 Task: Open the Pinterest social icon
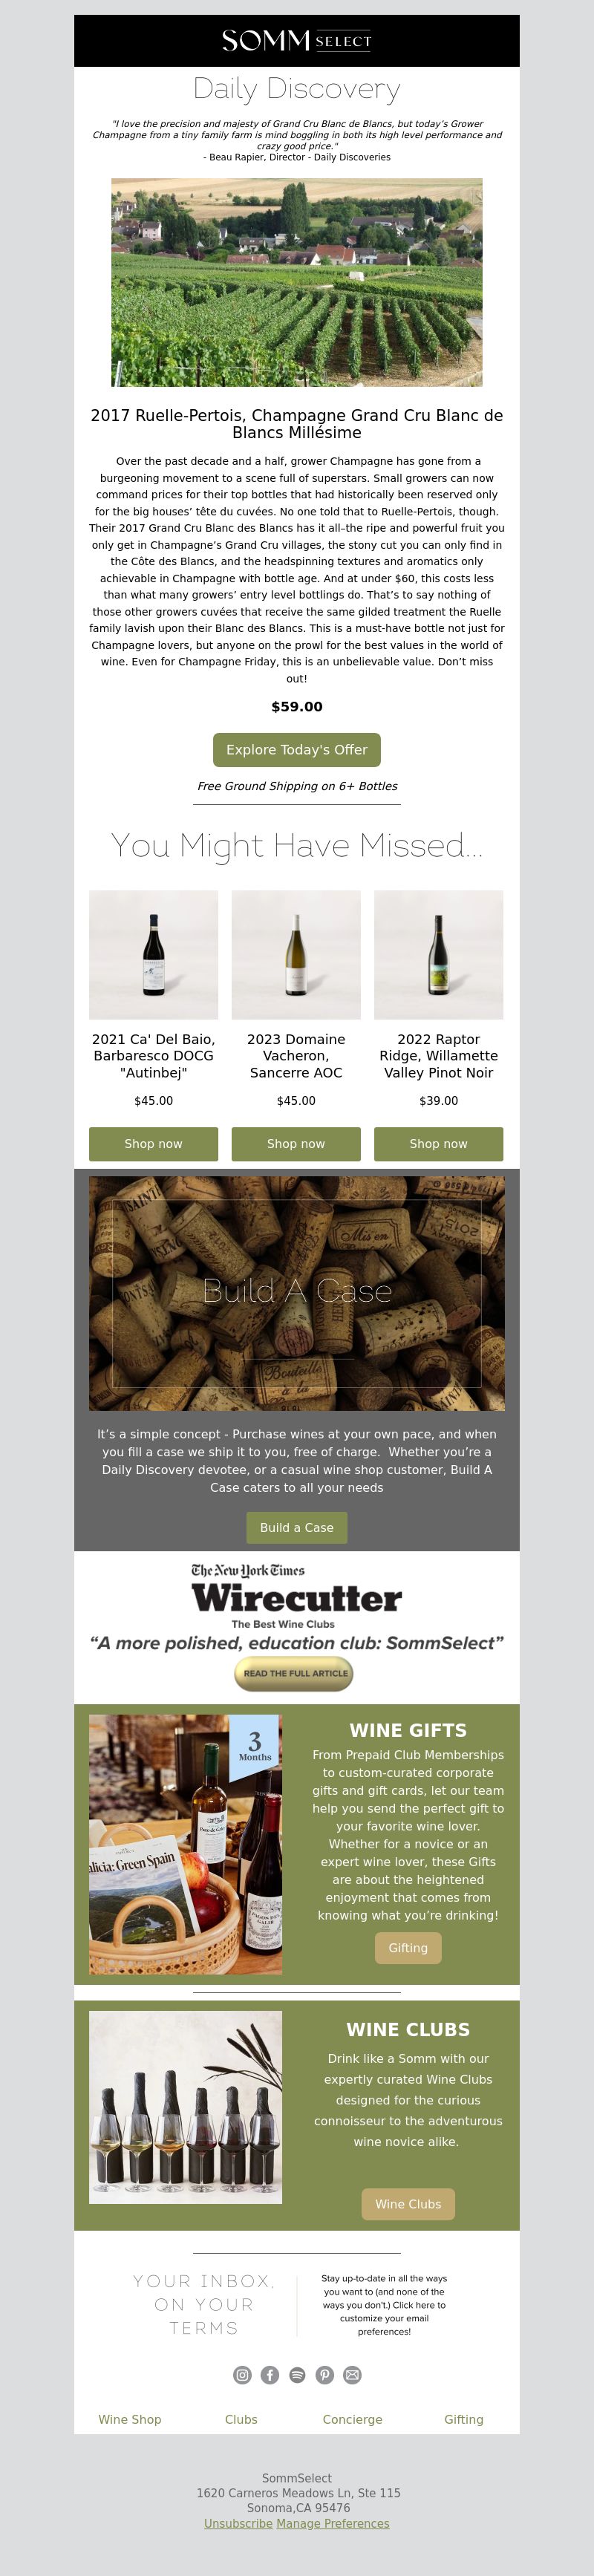[x=325, y=2375]
